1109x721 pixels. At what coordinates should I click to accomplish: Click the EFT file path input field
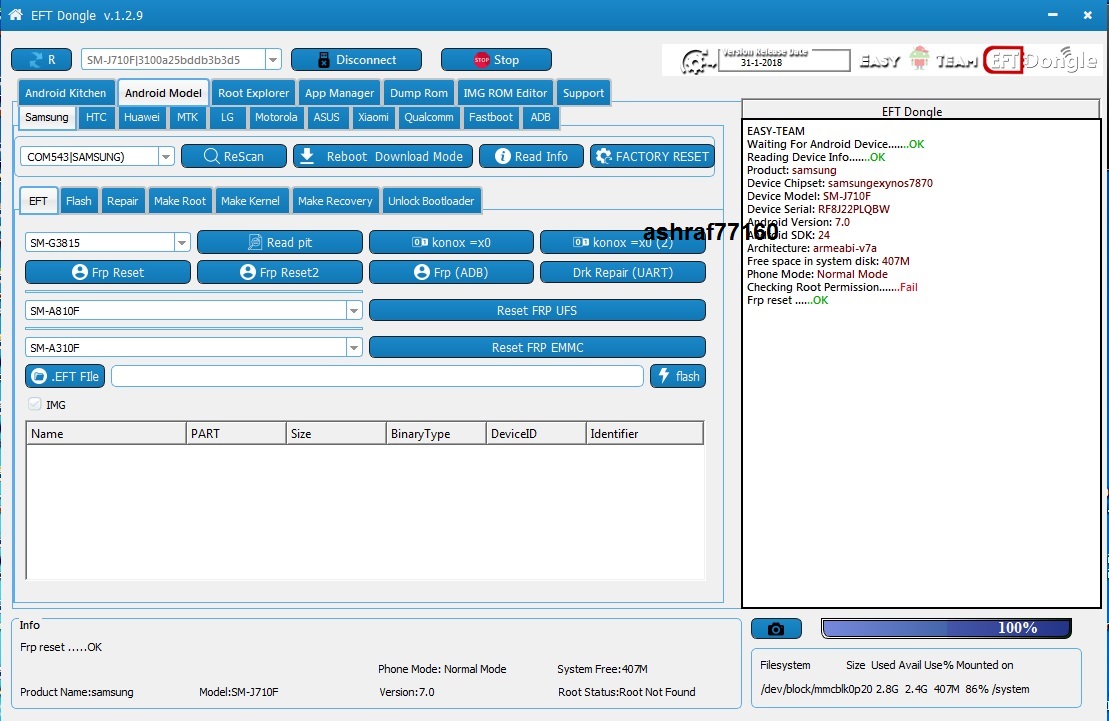[377, 376]
